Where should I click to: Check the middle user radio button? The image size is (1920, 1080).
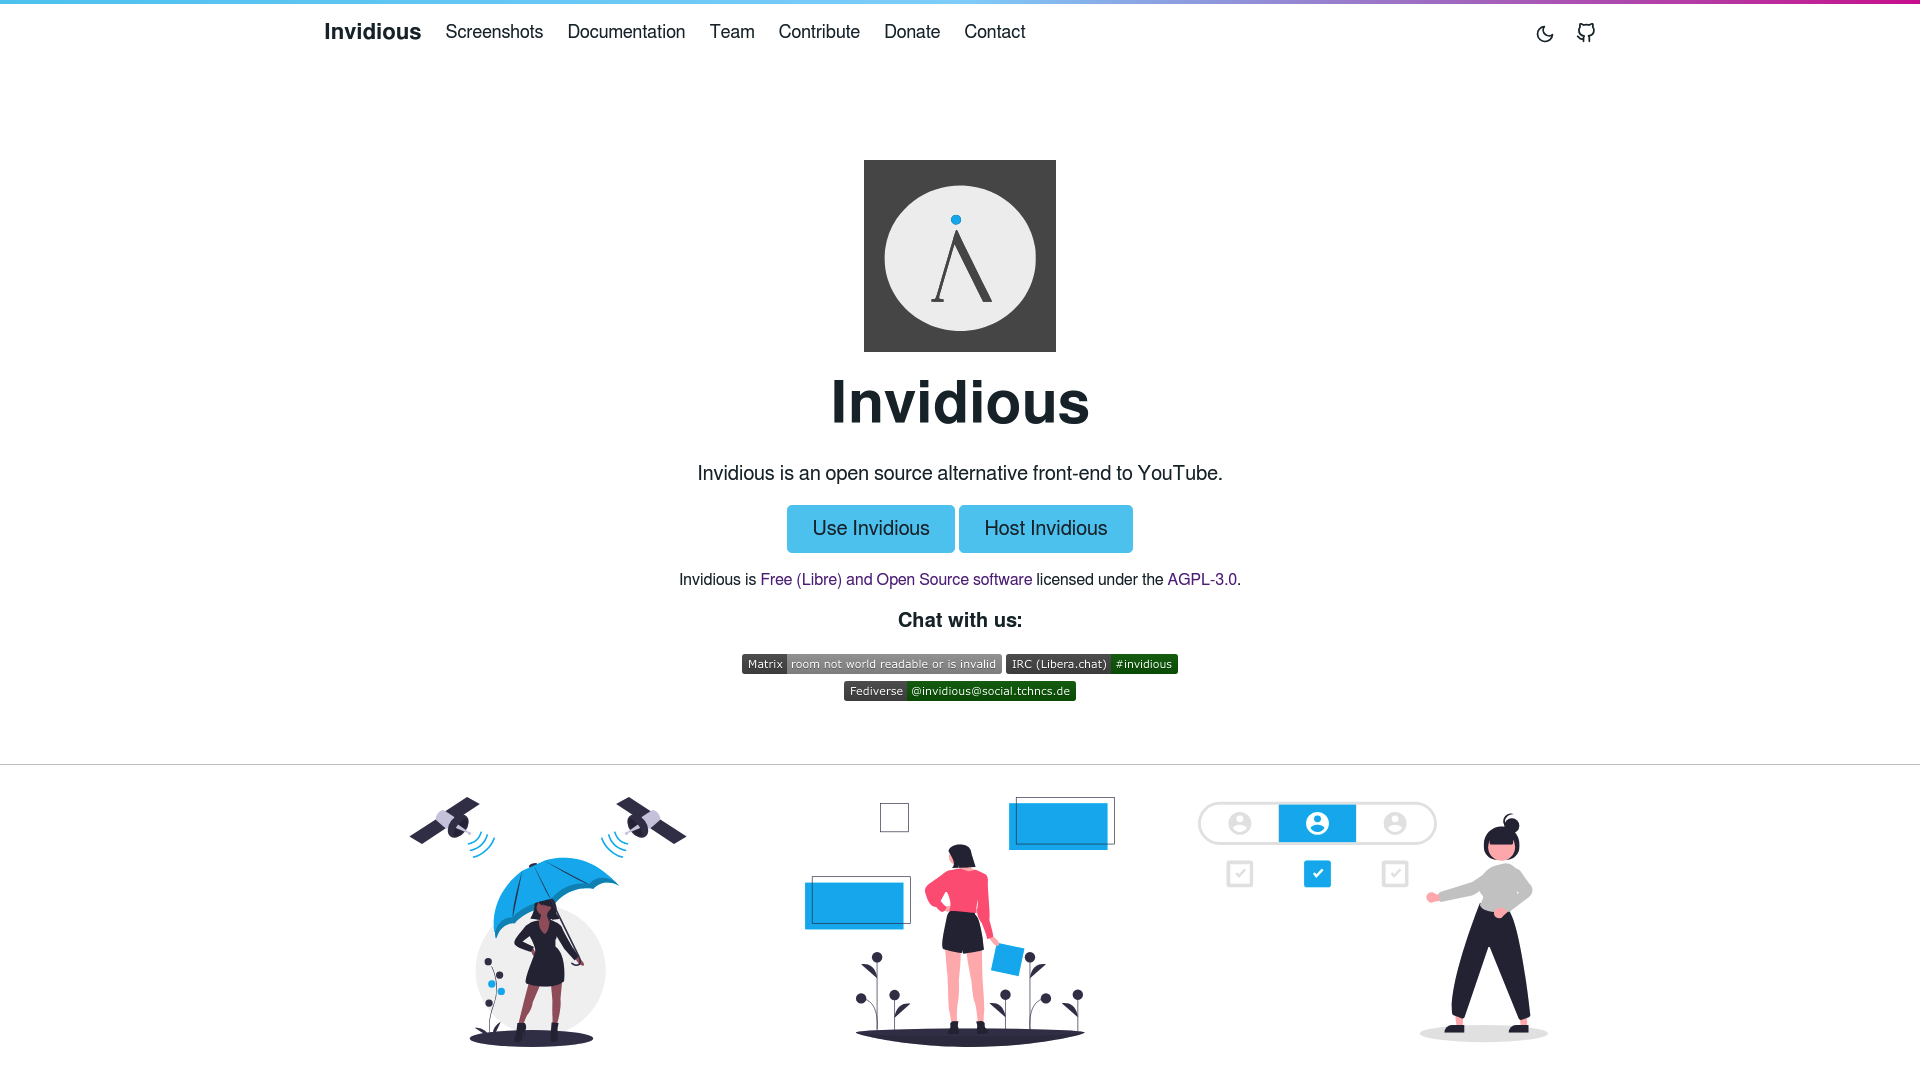[1316, 823]
